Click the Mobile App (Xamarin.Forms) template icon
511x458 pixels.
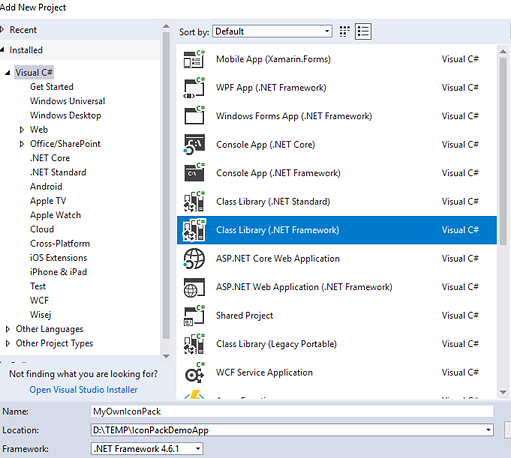pos(194,59)
